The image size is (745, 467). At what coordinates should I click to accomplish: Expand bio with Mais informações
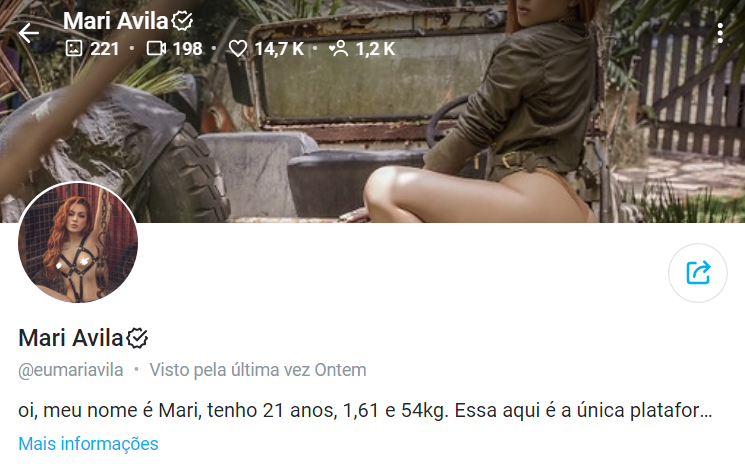pyautogui.click(x=88, y=444)
